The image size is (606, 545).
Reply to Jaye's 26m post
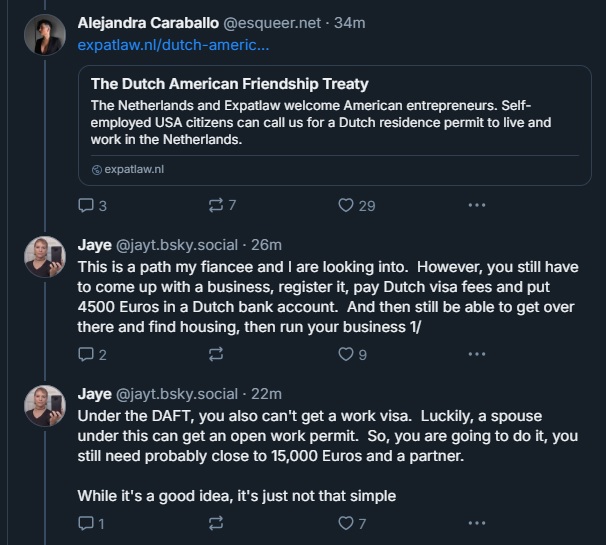click(86, 354)
